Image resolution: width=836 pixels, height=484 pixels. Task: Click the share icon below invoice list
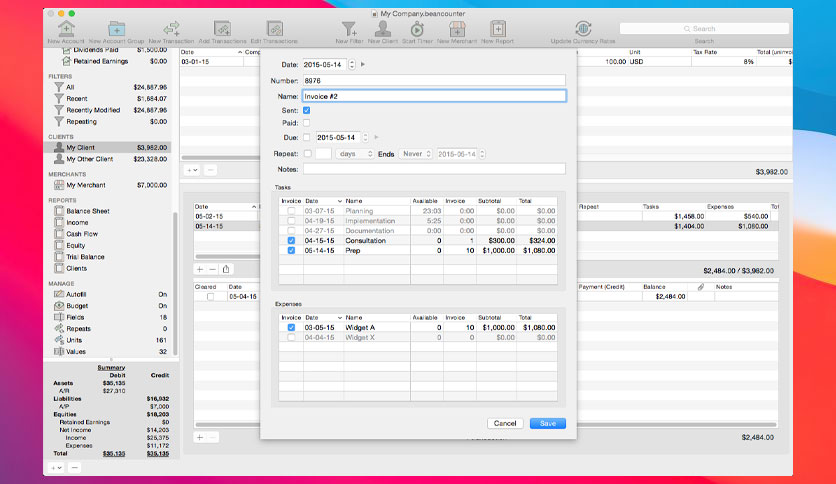pyautogui.click(x=226, y=269)
